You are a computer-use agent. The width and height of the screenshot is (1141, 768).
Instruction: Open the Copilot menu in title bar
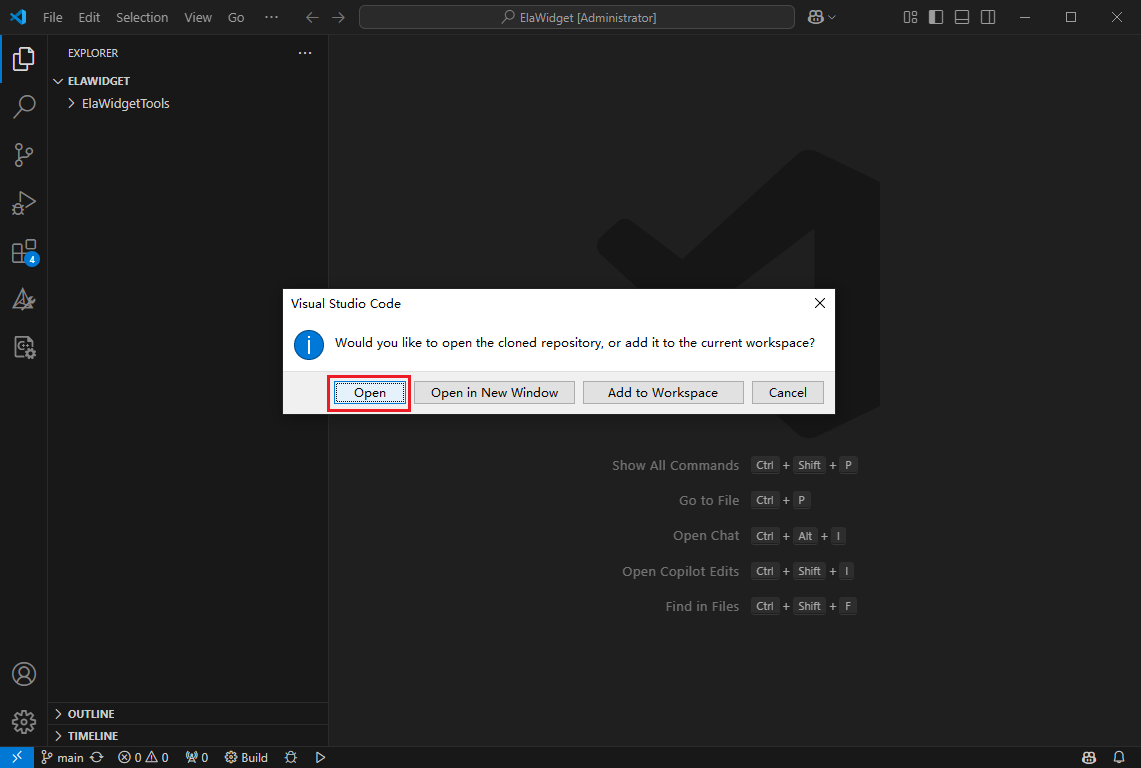coord(822,17)
